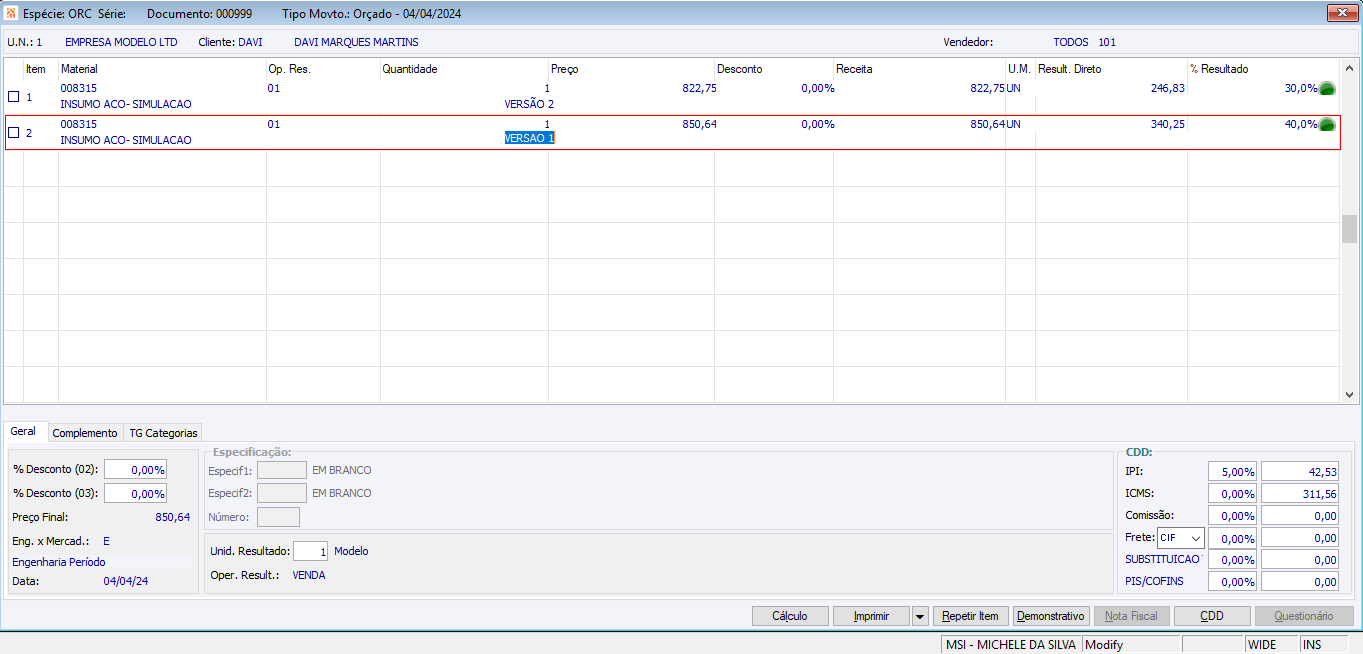Click the SUBSTITUICAO percentage field
1363x654 pixels.
coord(1233,560)
